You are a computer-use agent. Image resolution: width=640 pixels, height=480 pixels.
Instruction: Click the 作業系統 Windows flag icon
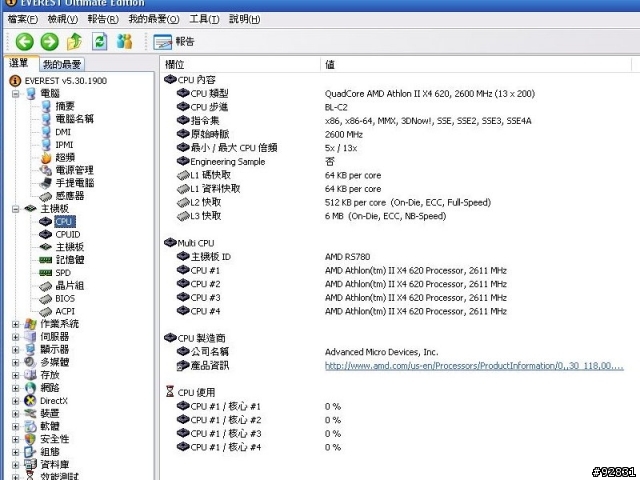point(30,324)
